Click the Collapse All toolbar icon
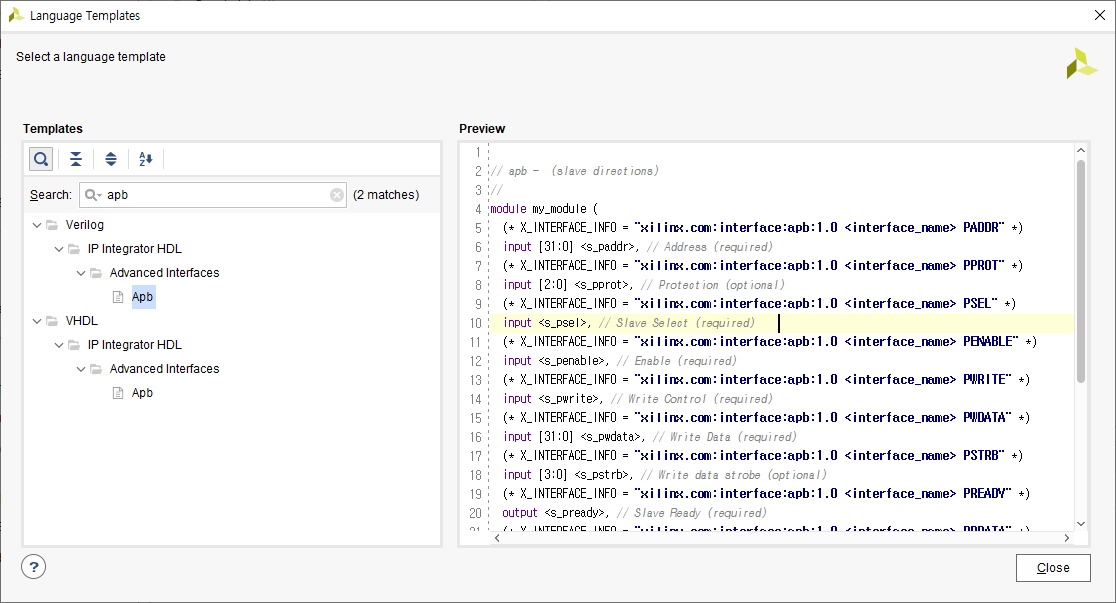 pos(75,159)
